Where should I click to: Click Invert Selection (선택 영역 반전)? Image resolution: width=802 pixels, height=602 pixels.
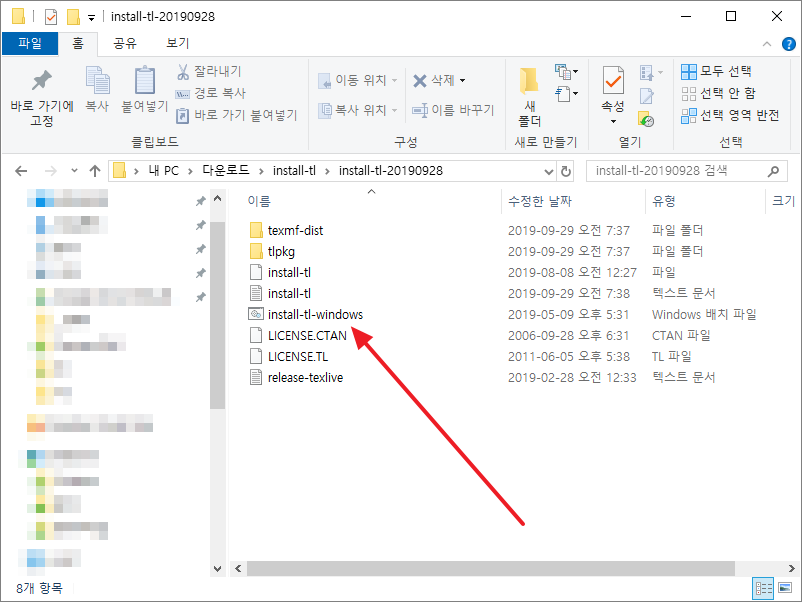pos(730,115)
